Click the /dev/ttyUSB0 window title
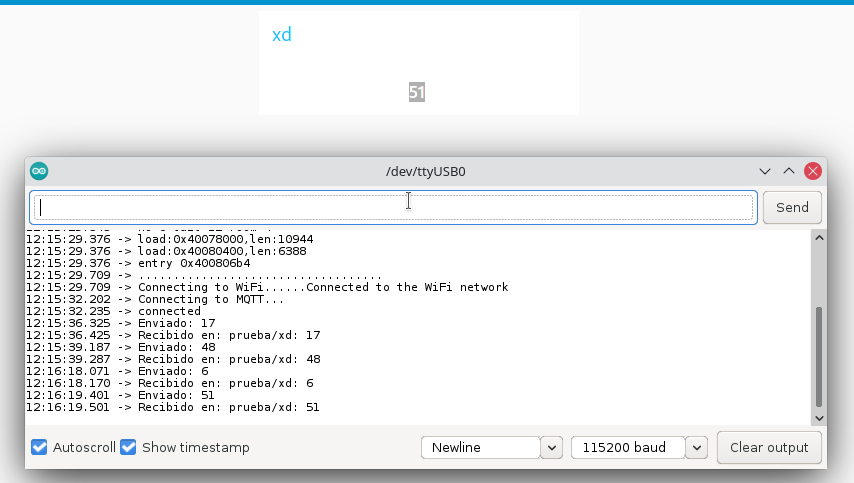The width and height of the screenshot is (854, 483). [x=426, y=171]
